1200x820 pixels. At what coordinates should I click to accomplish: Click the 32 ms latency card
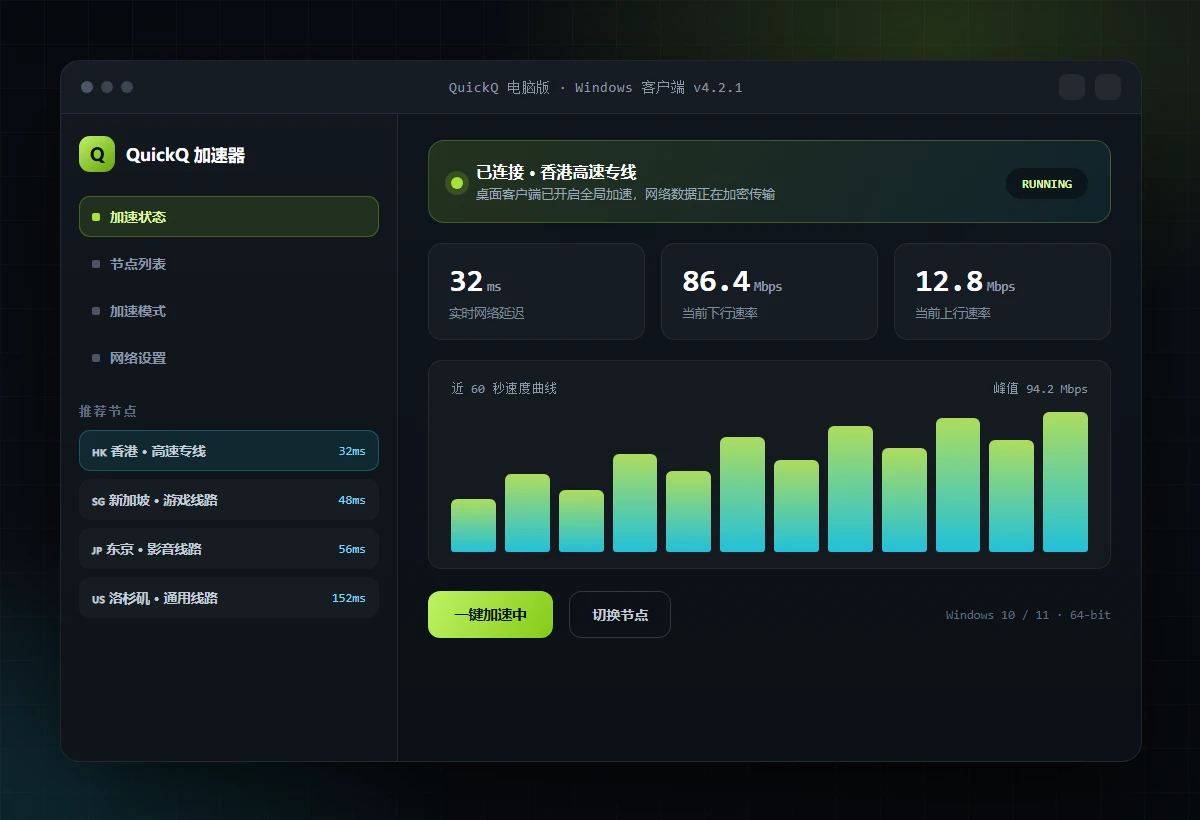click(x=536, y=291)
